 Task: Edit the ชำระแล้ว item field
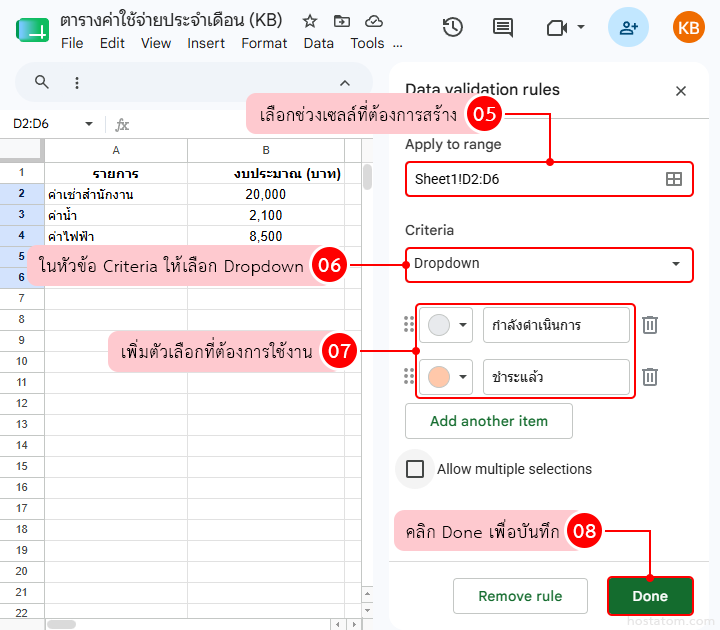coord(556,377)
